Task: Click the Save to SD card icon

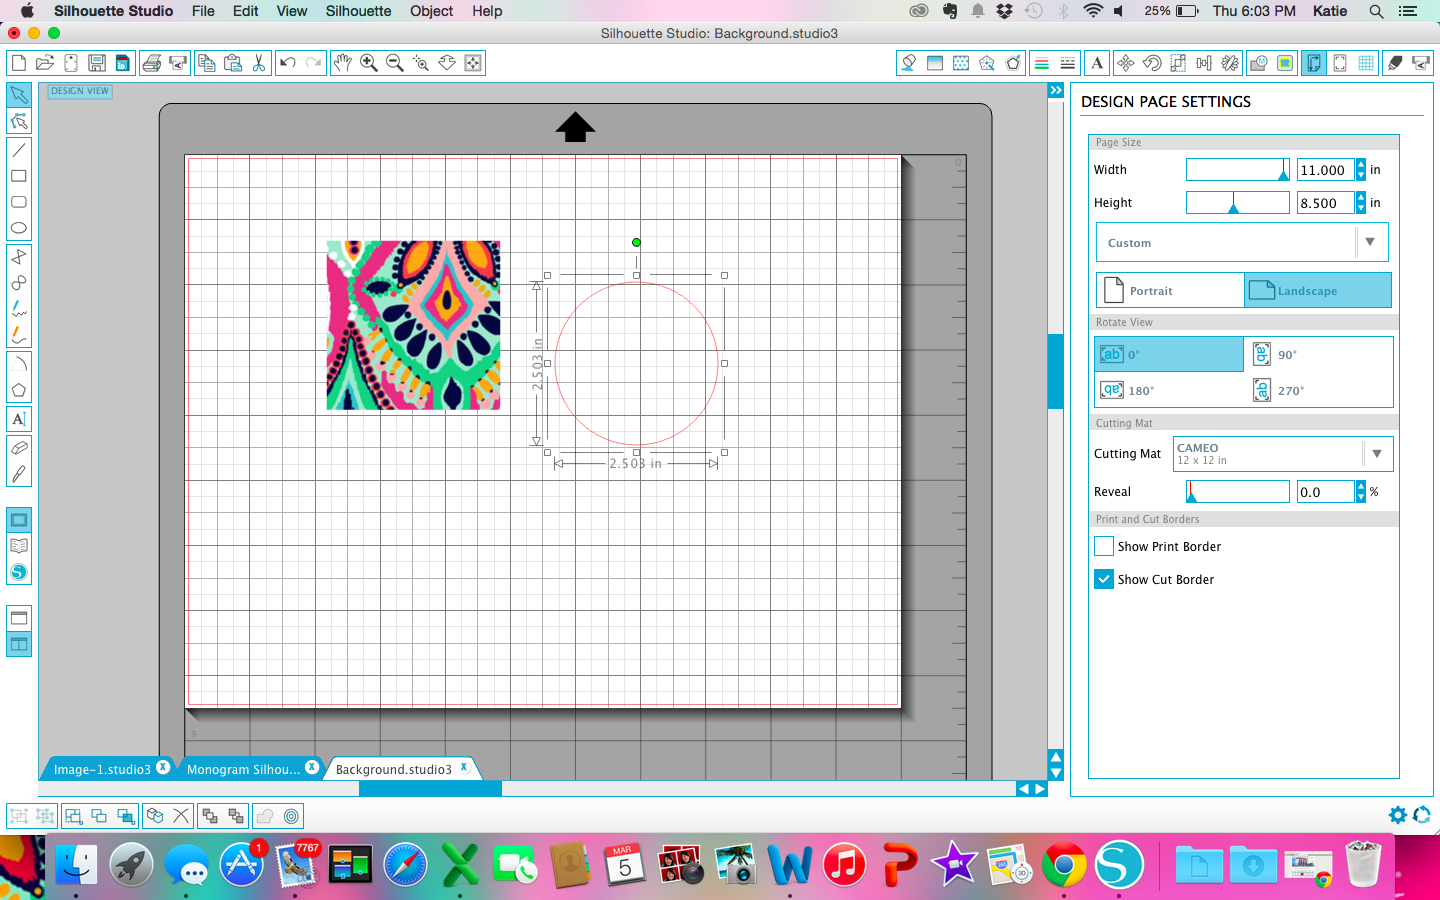Action: pyautogui.click(x=123, y=63)
